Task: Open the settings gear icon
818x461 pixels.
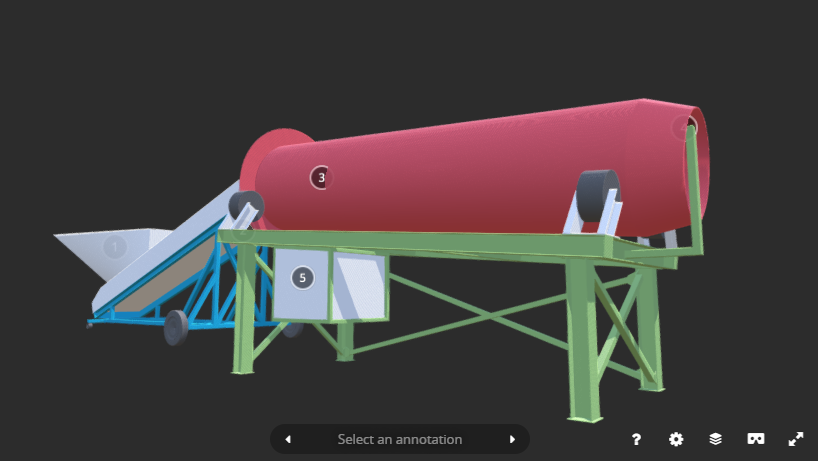Action: pos(676,439)
